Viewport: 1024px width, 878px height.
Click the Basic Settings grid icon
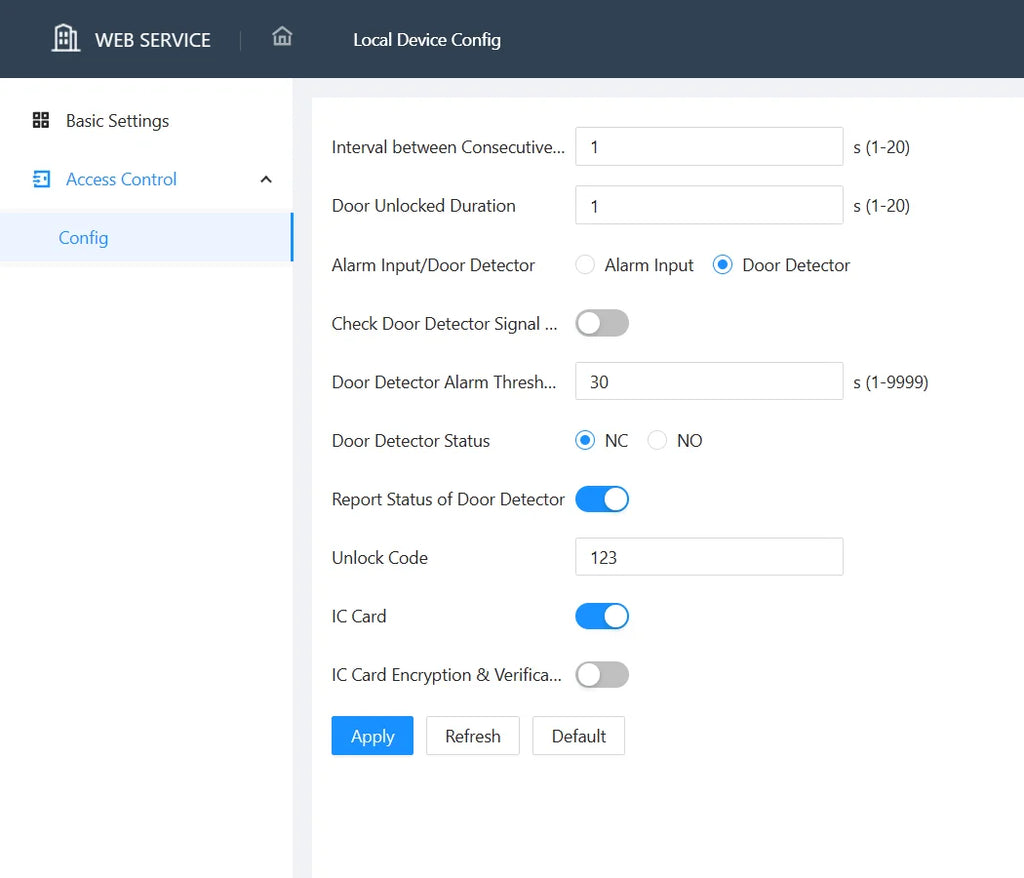click(40, 120)
